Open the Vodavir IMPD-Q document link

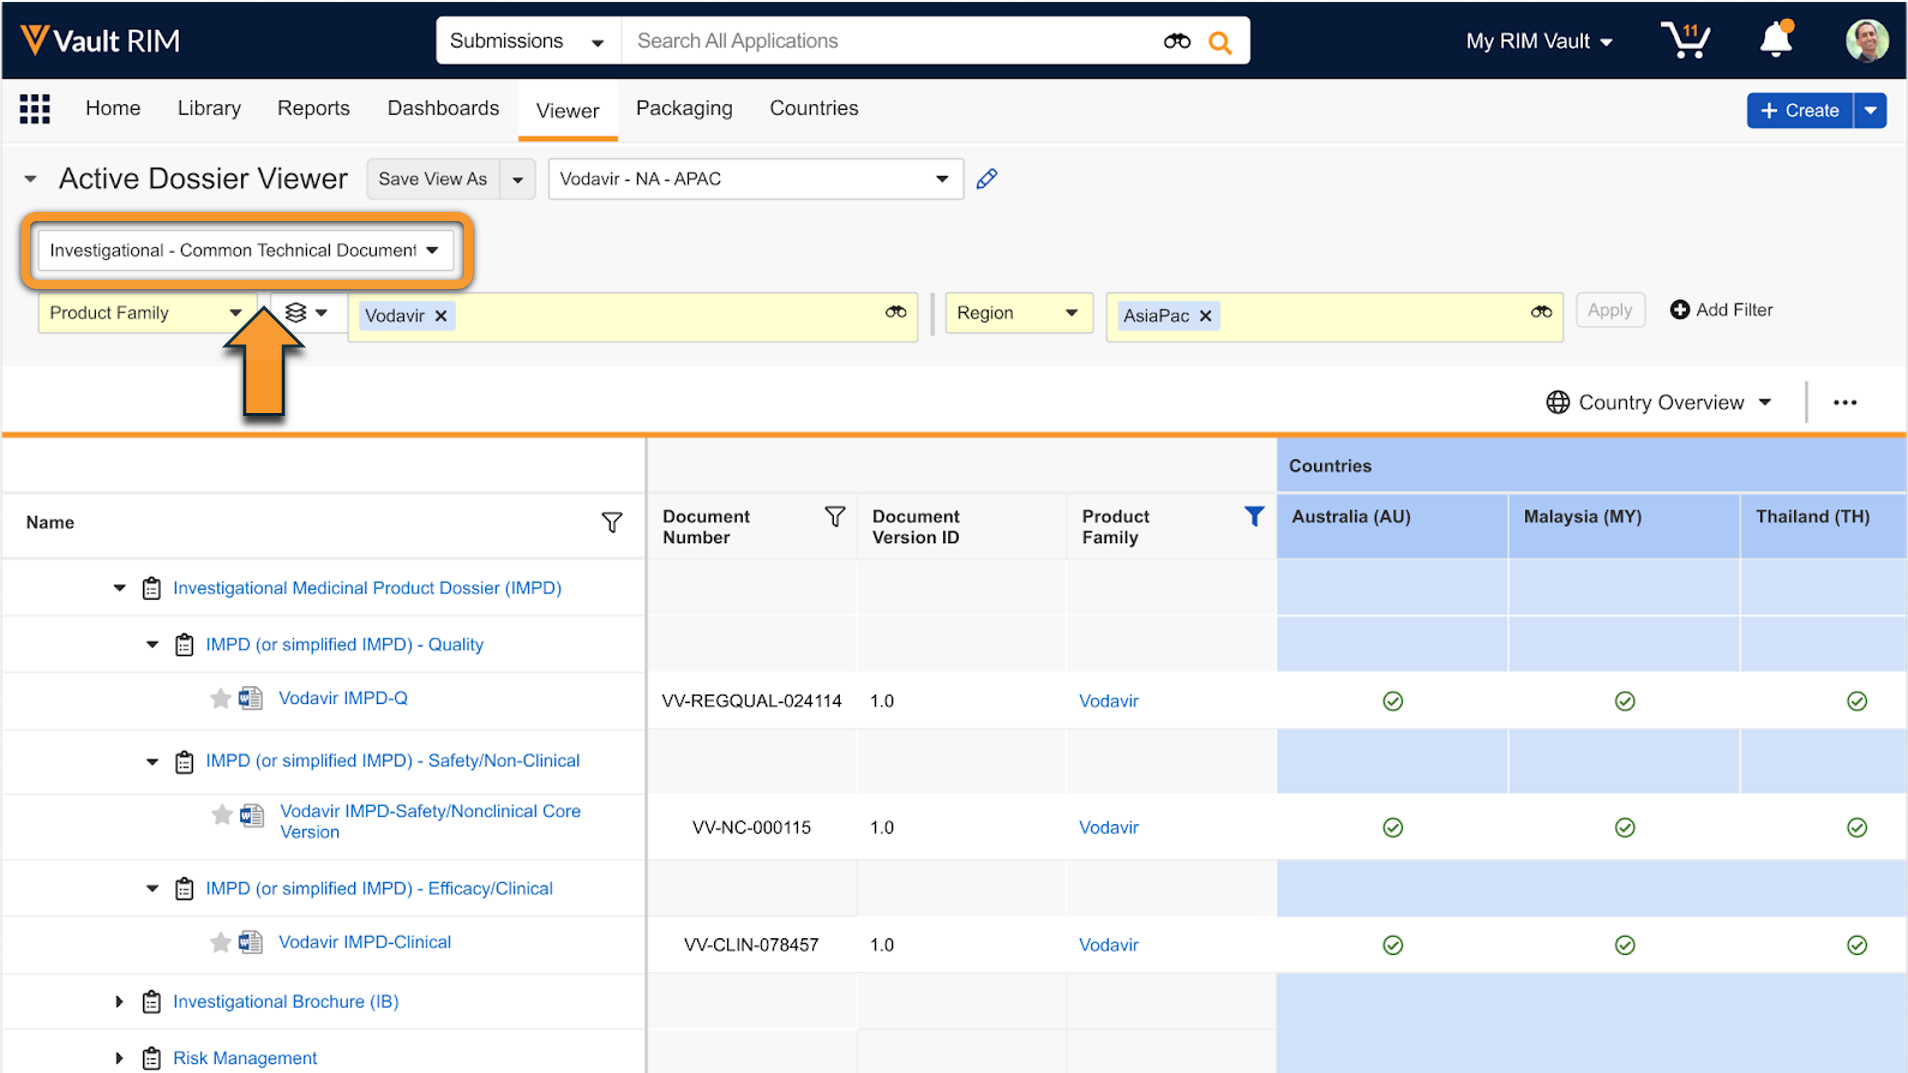click(x=343, y=698)
